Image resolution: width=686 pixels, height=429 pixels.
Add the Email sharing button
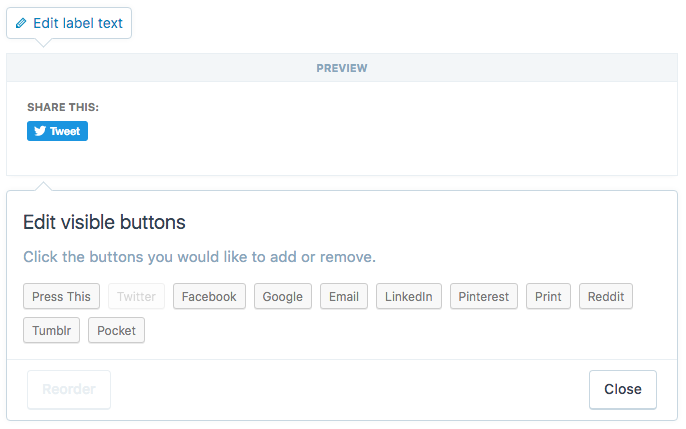tap(344, 296)
